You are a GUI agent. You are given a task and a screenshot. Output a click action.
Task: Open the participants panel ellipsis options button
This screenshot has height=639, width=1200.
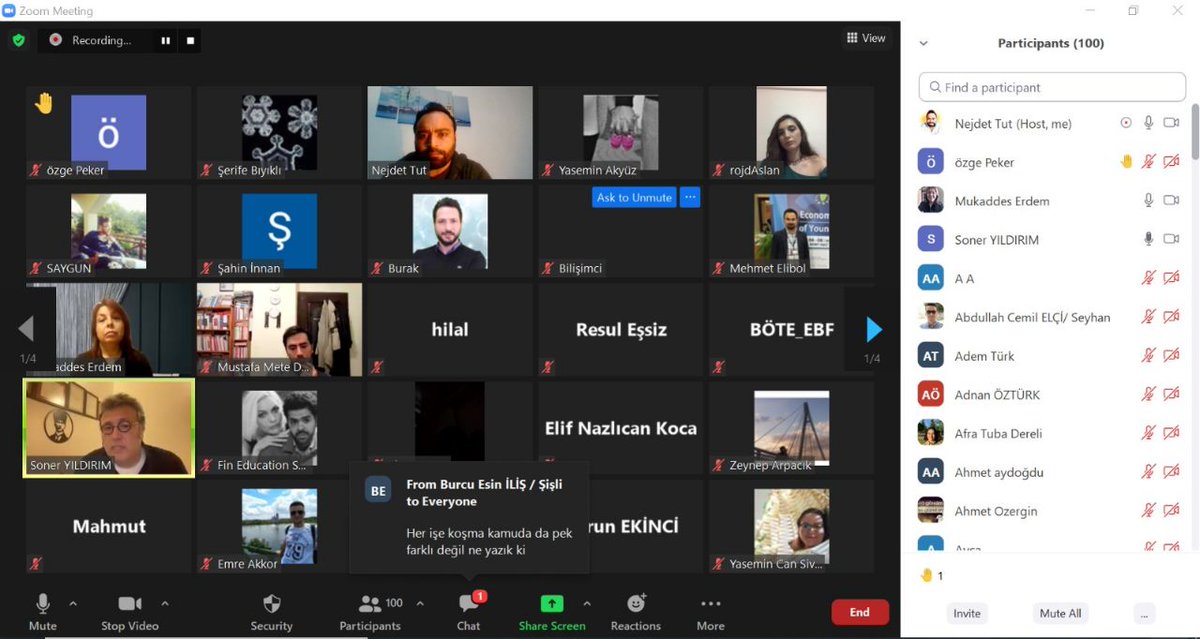click(1145, 613)
